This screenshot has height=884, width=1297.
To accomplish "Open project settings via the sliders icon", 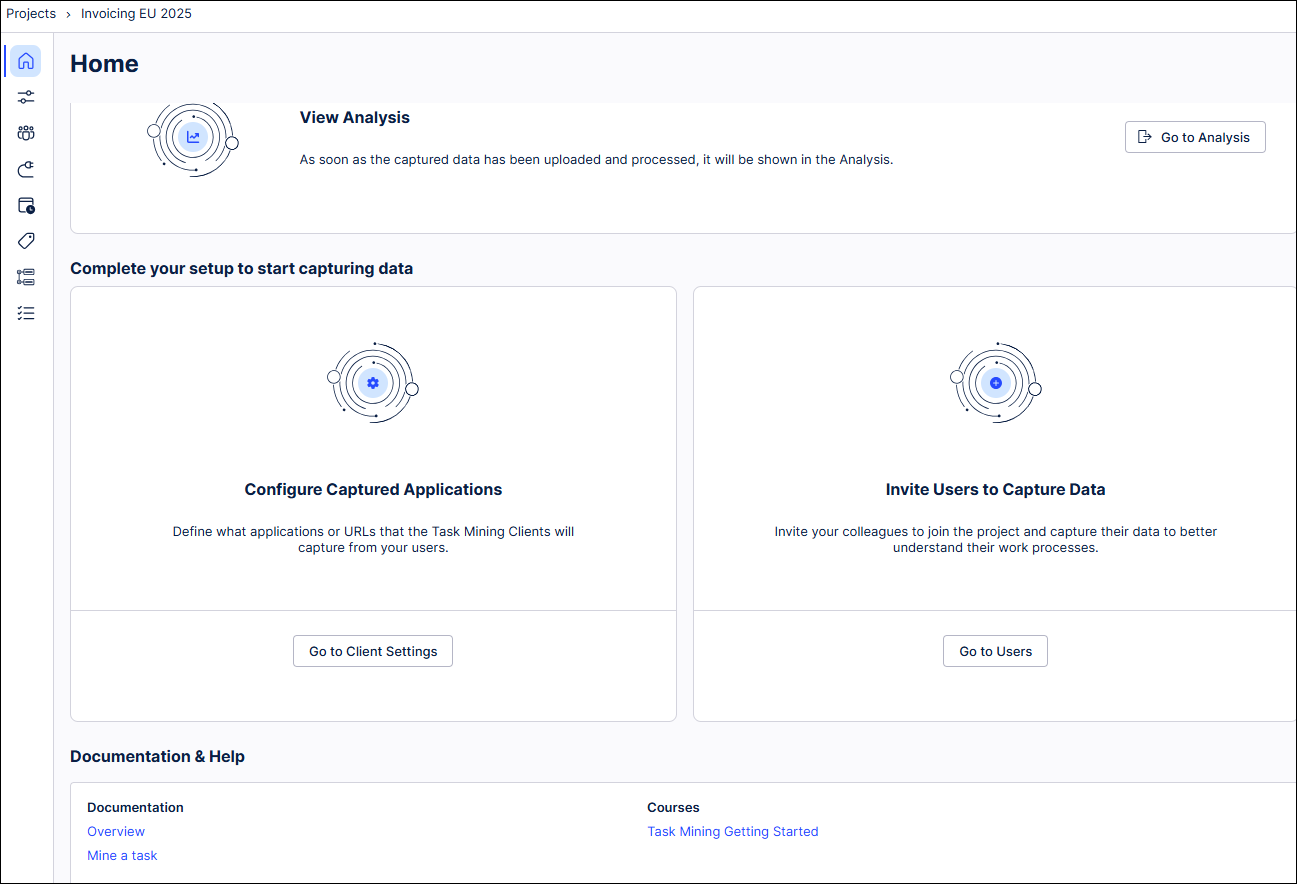I will tap(25, 97).
